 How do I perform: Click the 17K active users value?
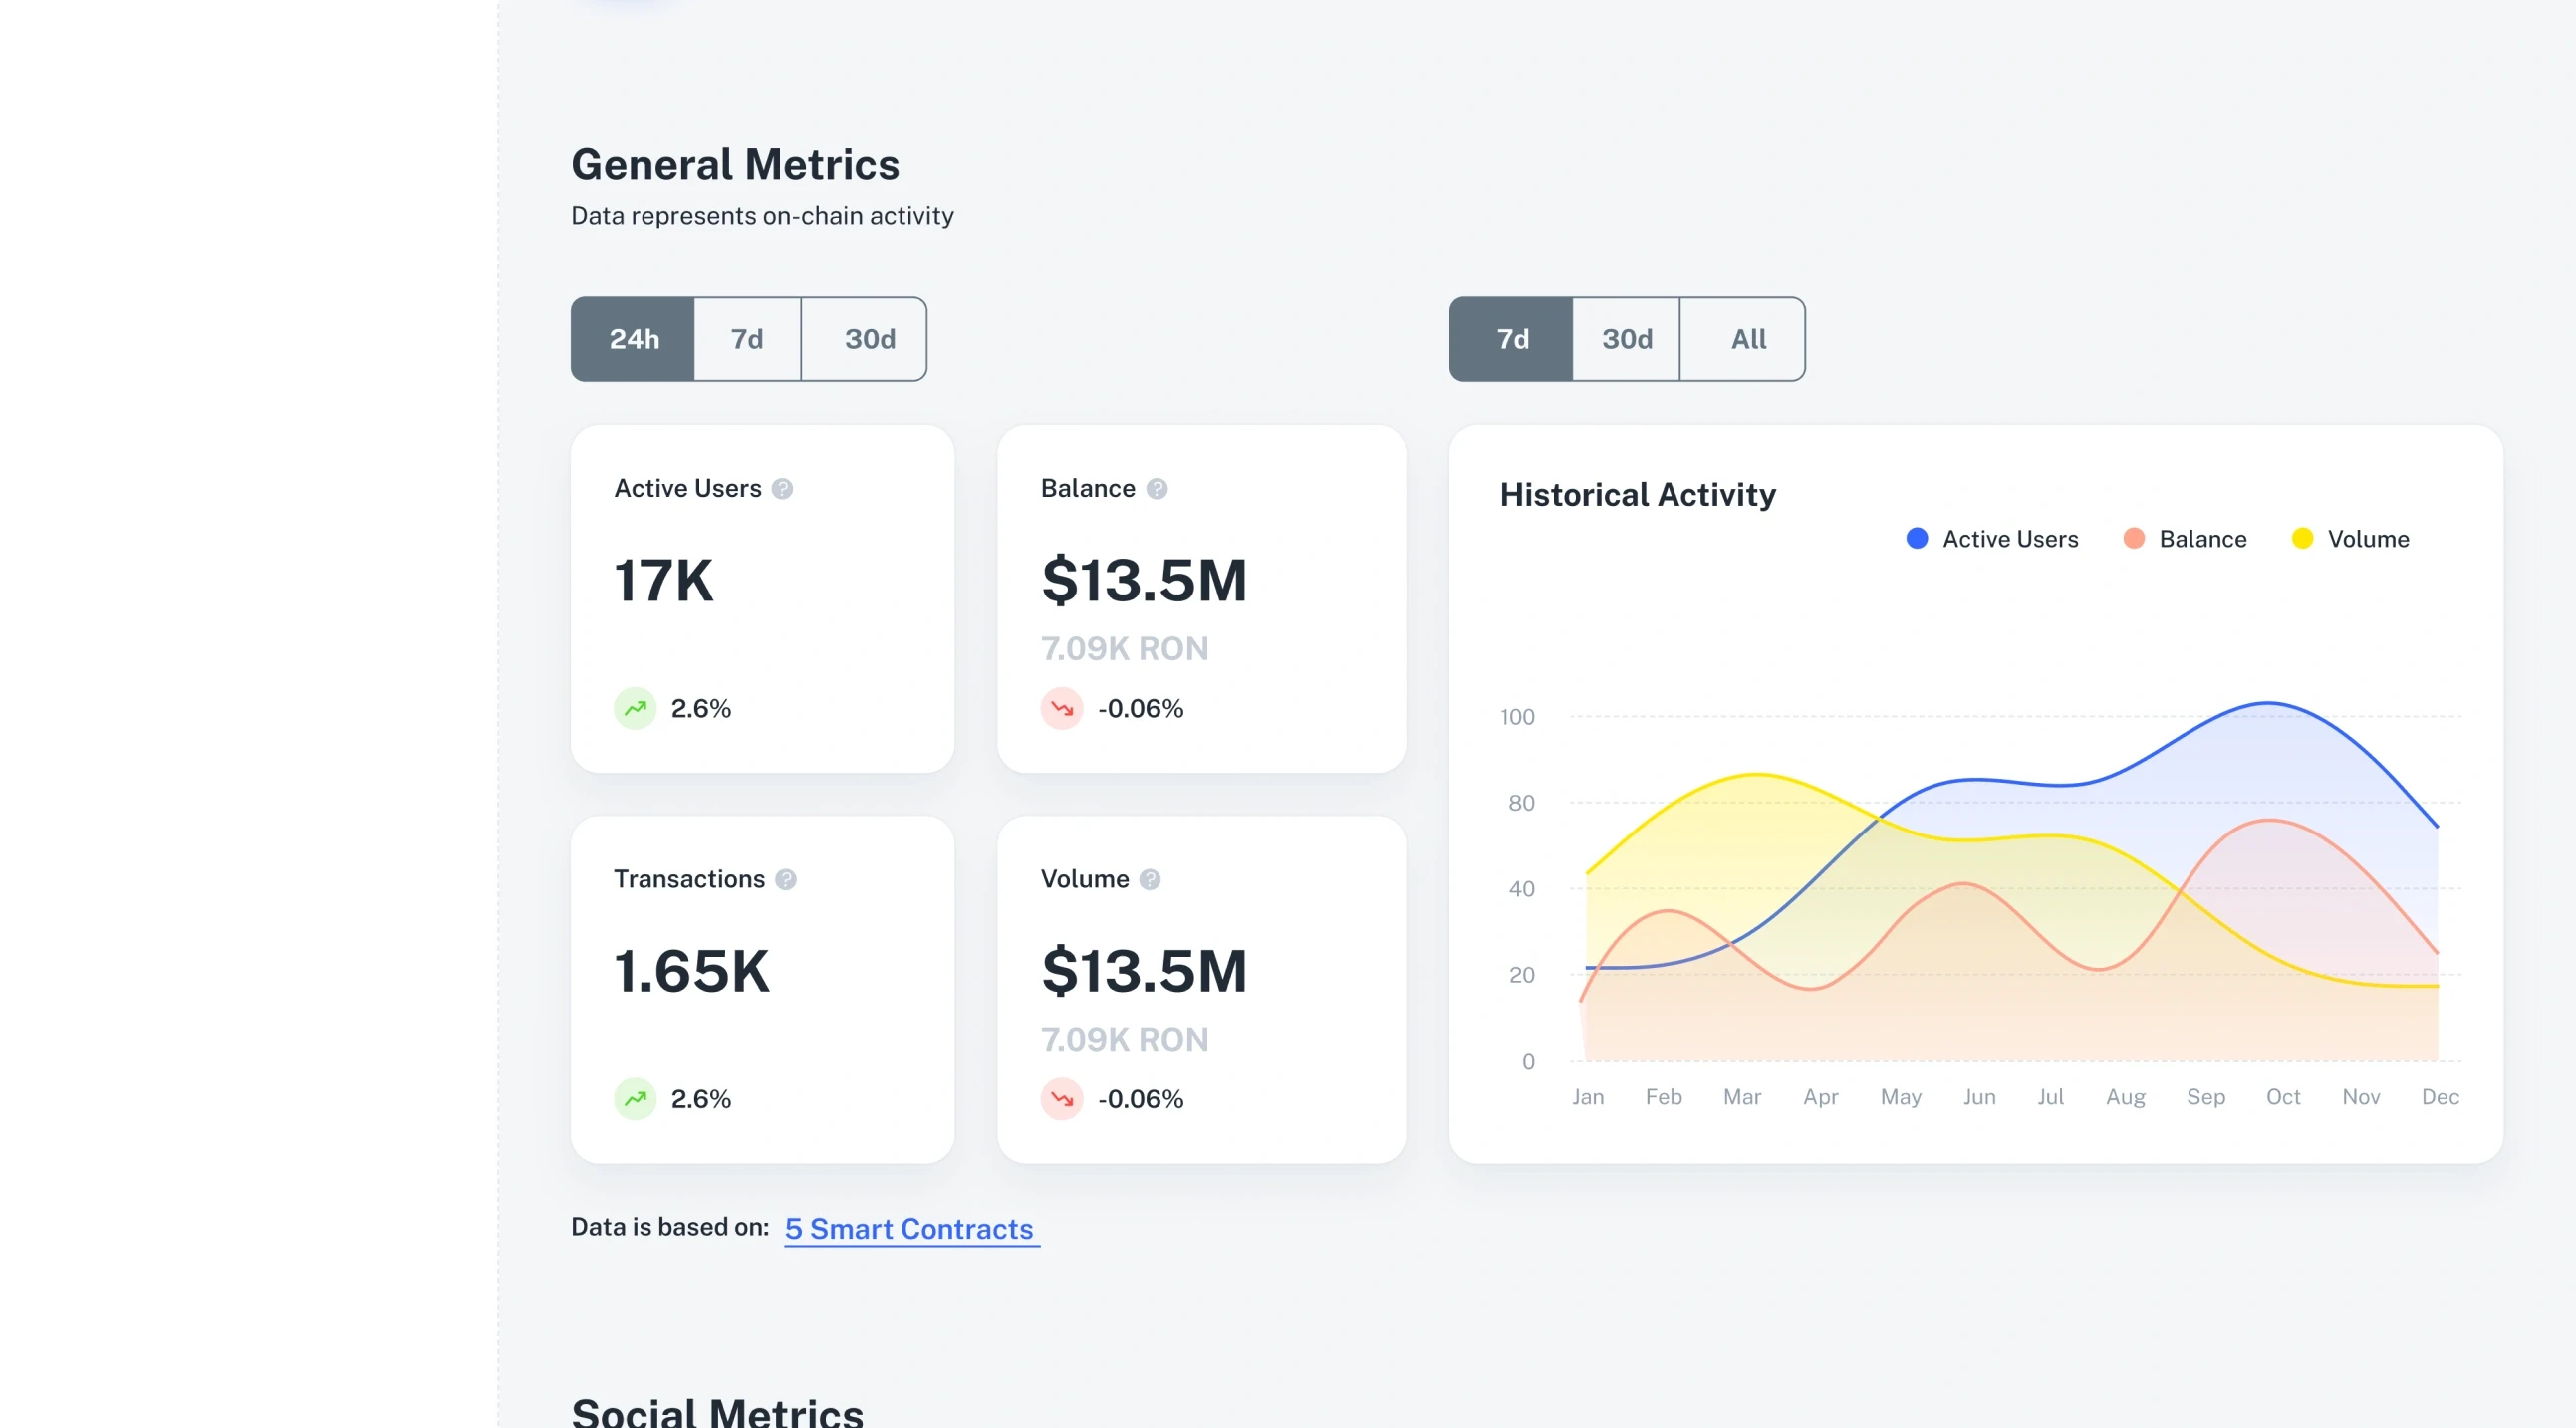(664, 581)
